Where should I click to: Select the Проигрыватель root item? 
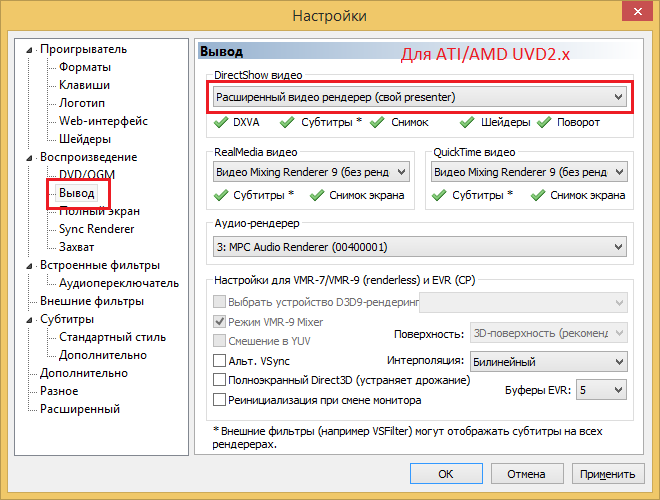click(83, 49)
